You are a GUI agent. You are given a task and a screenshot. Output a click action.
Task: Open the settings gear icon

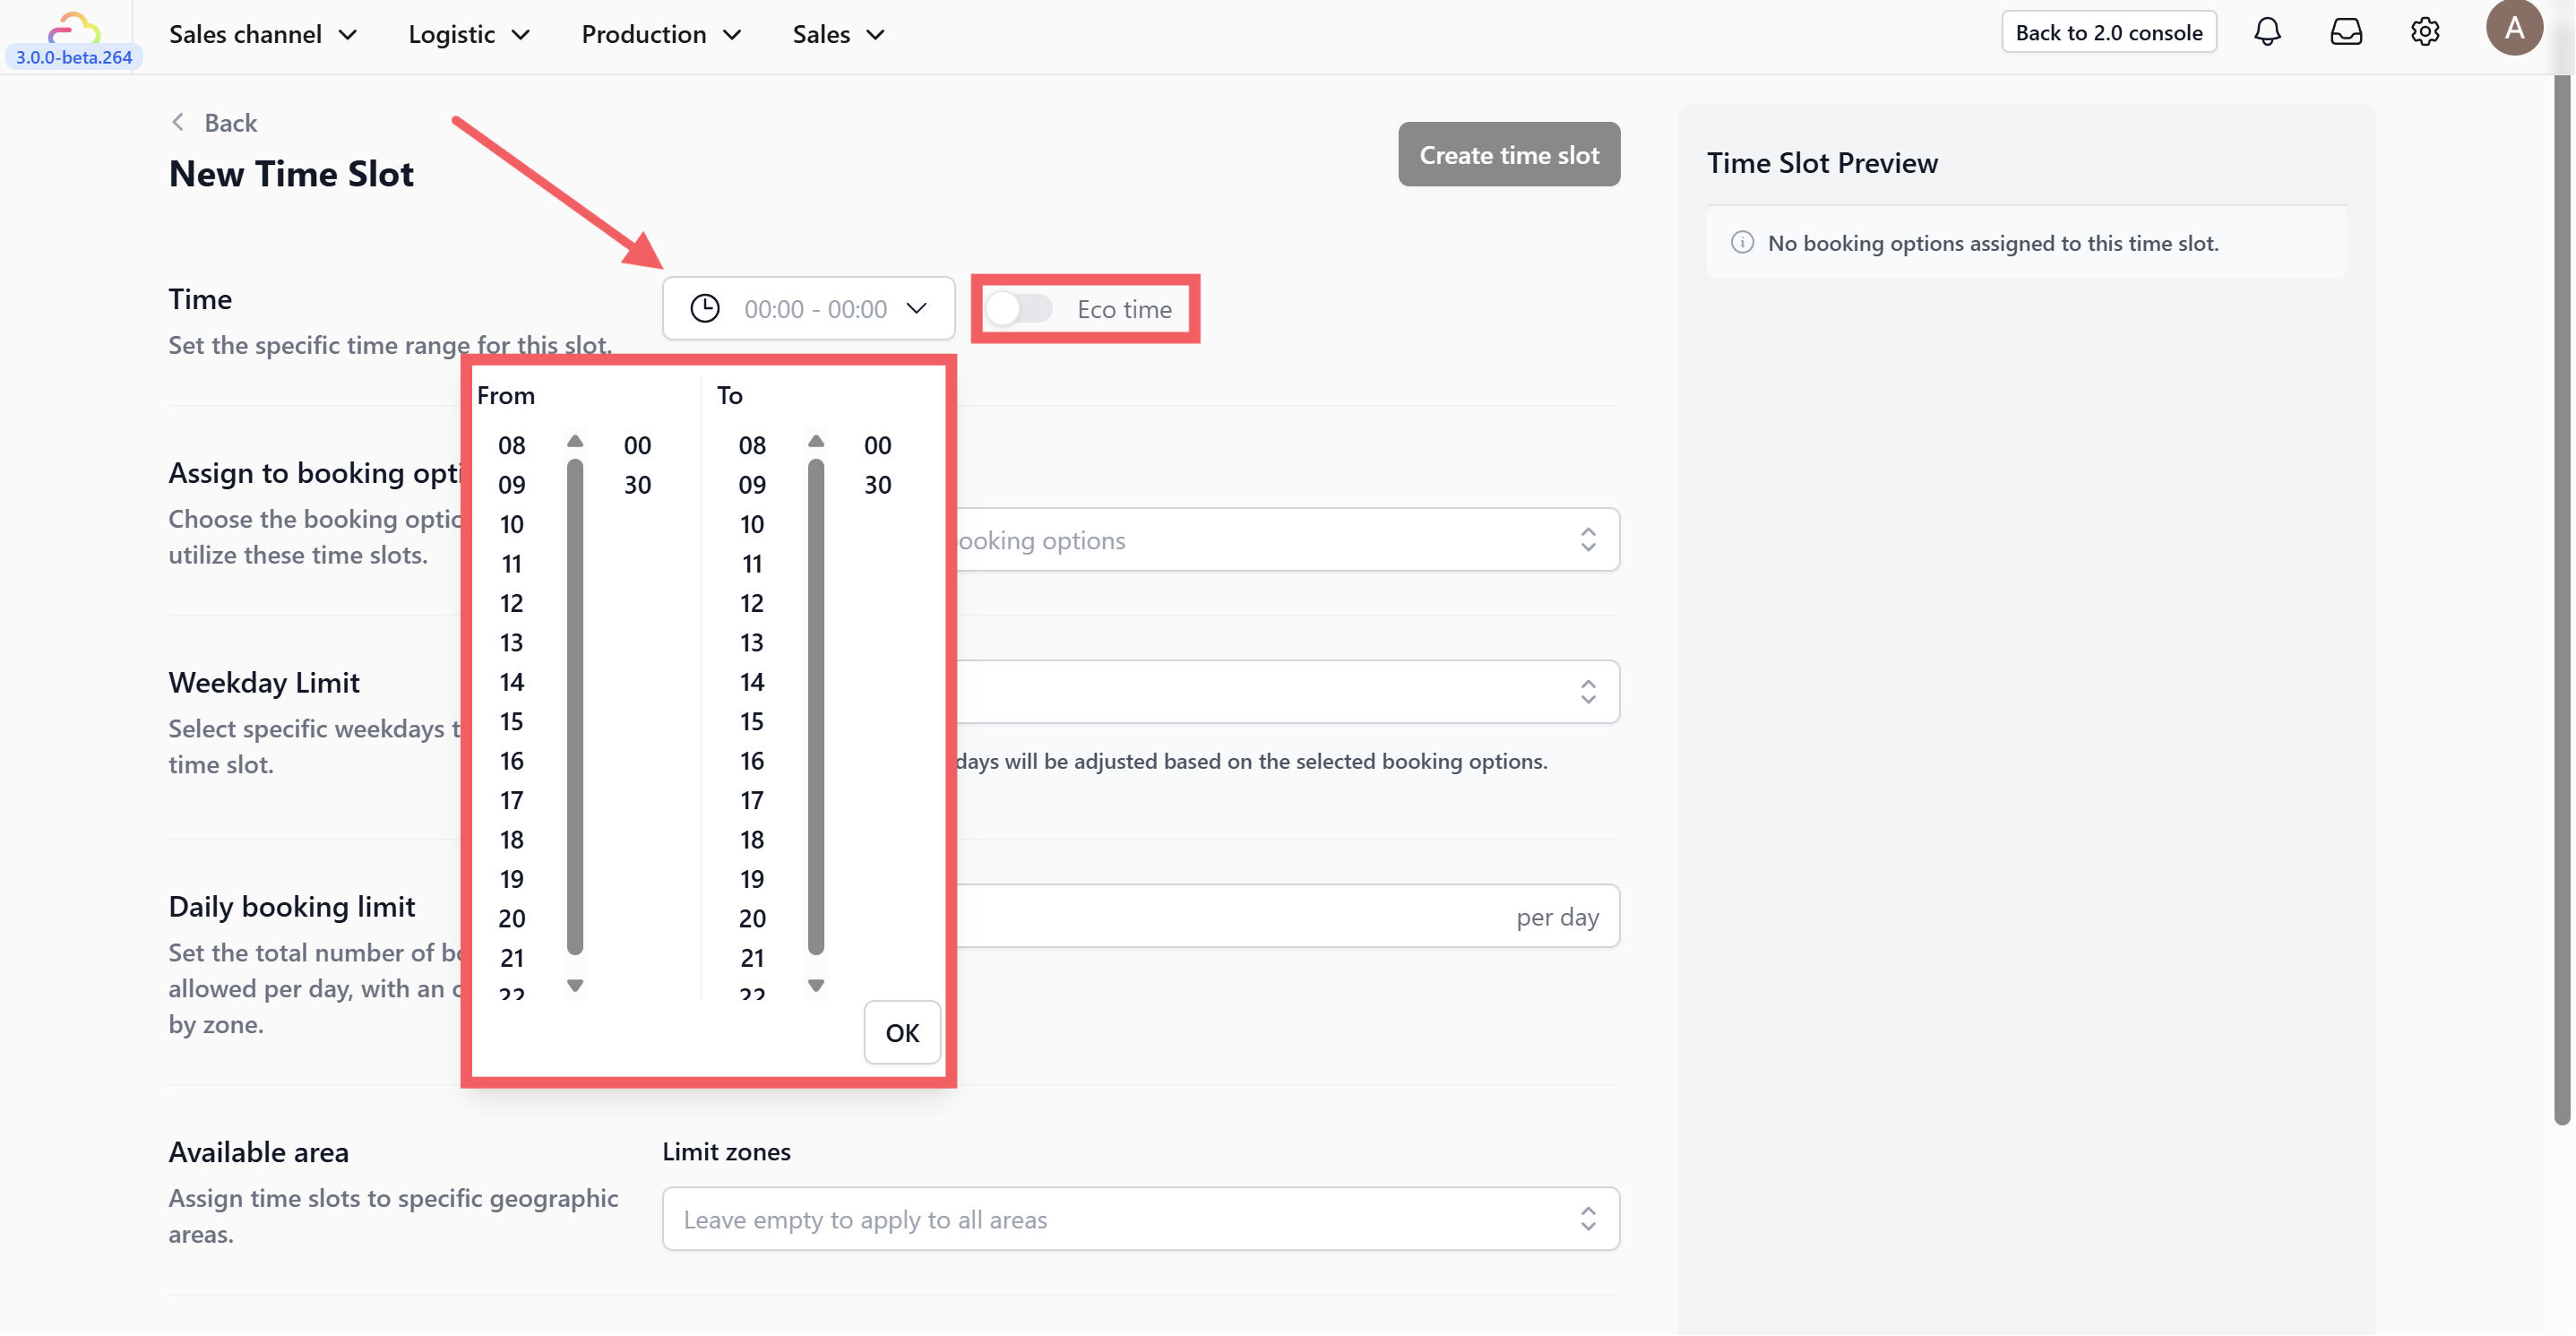click(2424, 32)
